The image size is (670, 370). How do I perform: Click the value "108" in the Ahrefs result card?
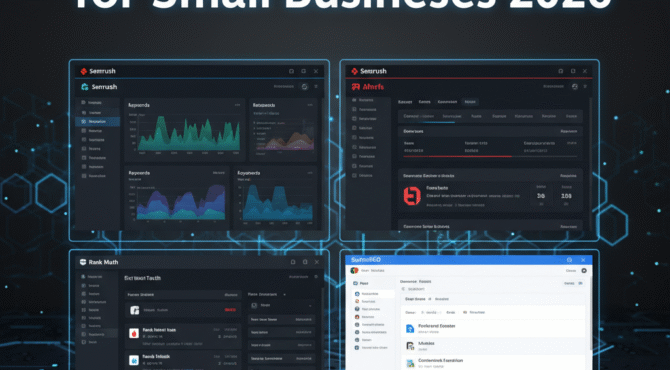coord(567,196)
